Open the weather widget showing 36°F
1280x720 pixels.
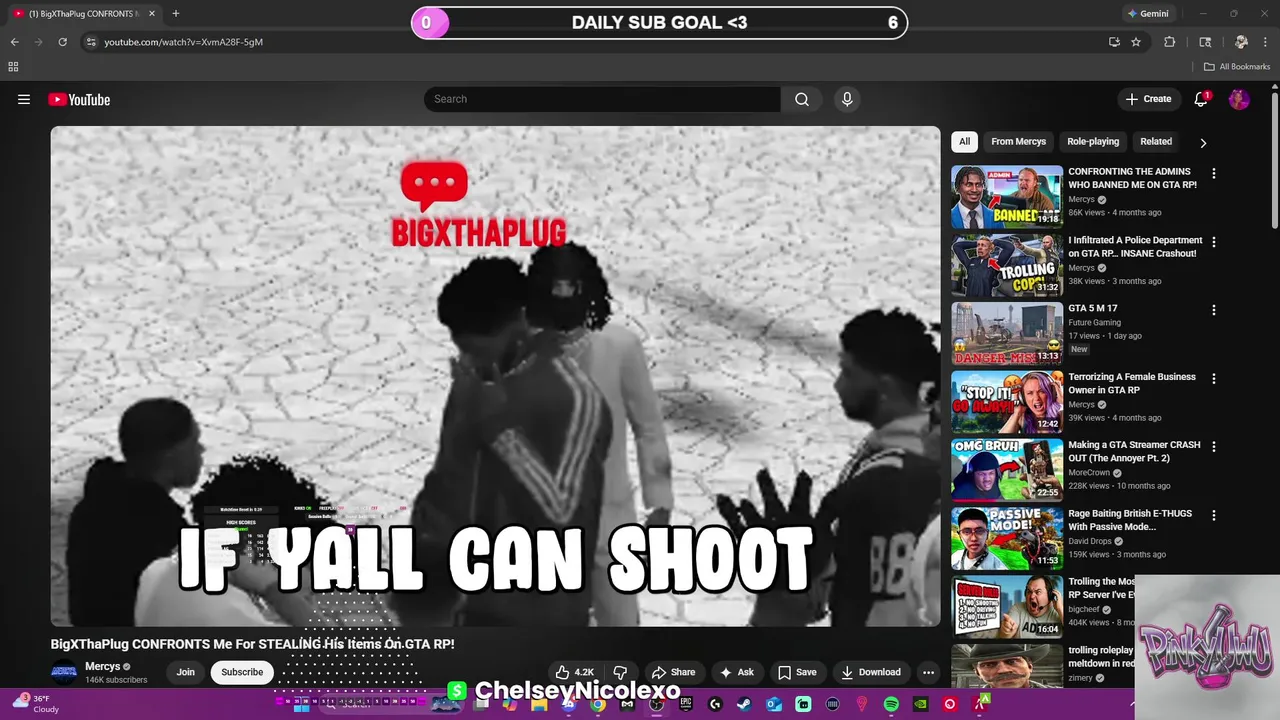tap(34, 704)
